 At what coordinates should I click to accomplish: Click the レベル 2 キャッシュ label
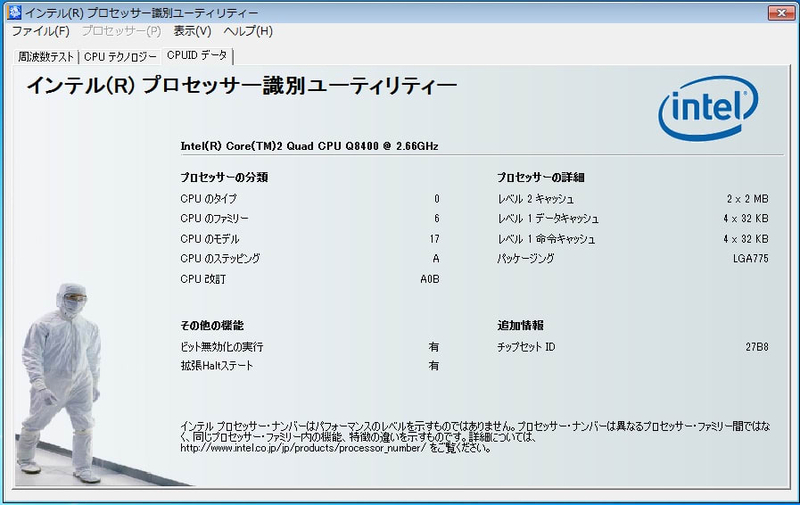(x=536, y=198)
